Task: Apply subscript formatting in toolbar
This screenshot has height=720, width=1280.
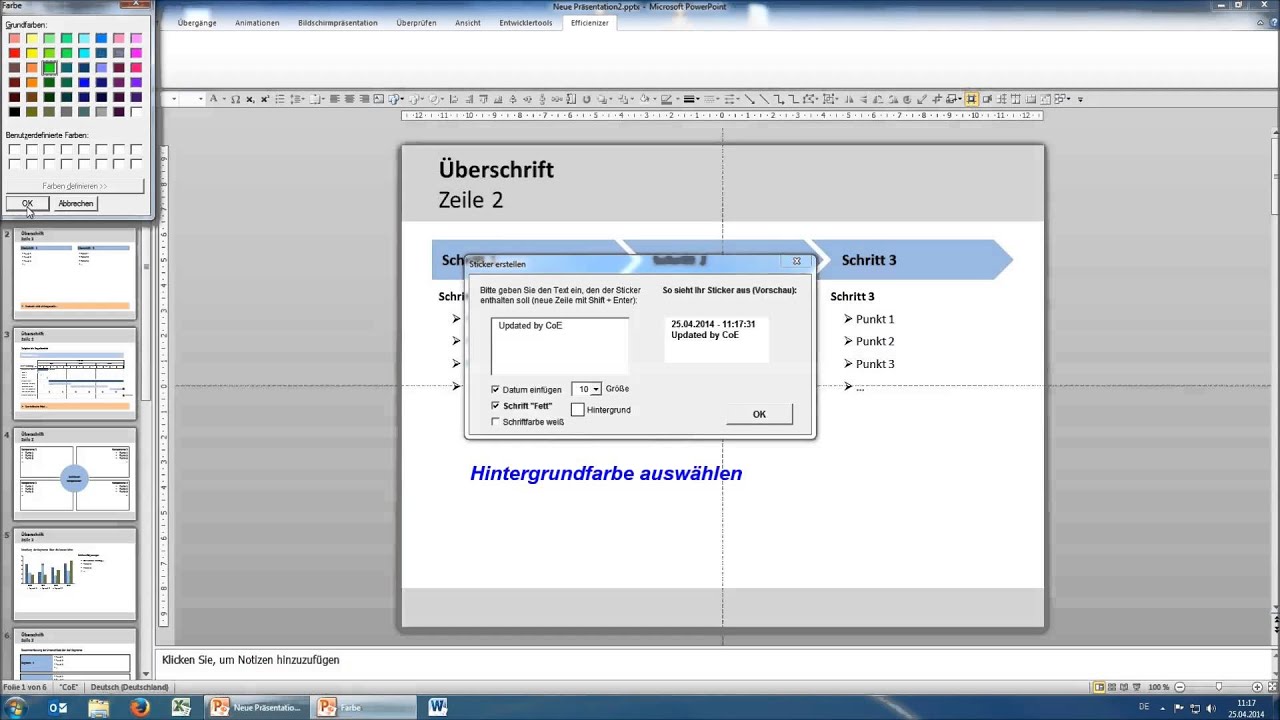Action: click(x=250, y=99)
